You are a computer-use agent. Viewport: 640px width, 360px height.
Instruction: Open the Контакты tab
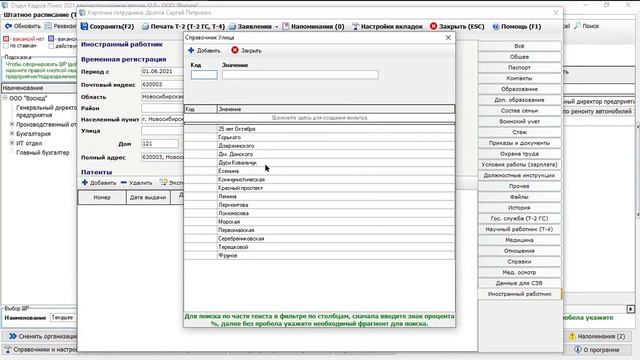[x=519, y=78]
